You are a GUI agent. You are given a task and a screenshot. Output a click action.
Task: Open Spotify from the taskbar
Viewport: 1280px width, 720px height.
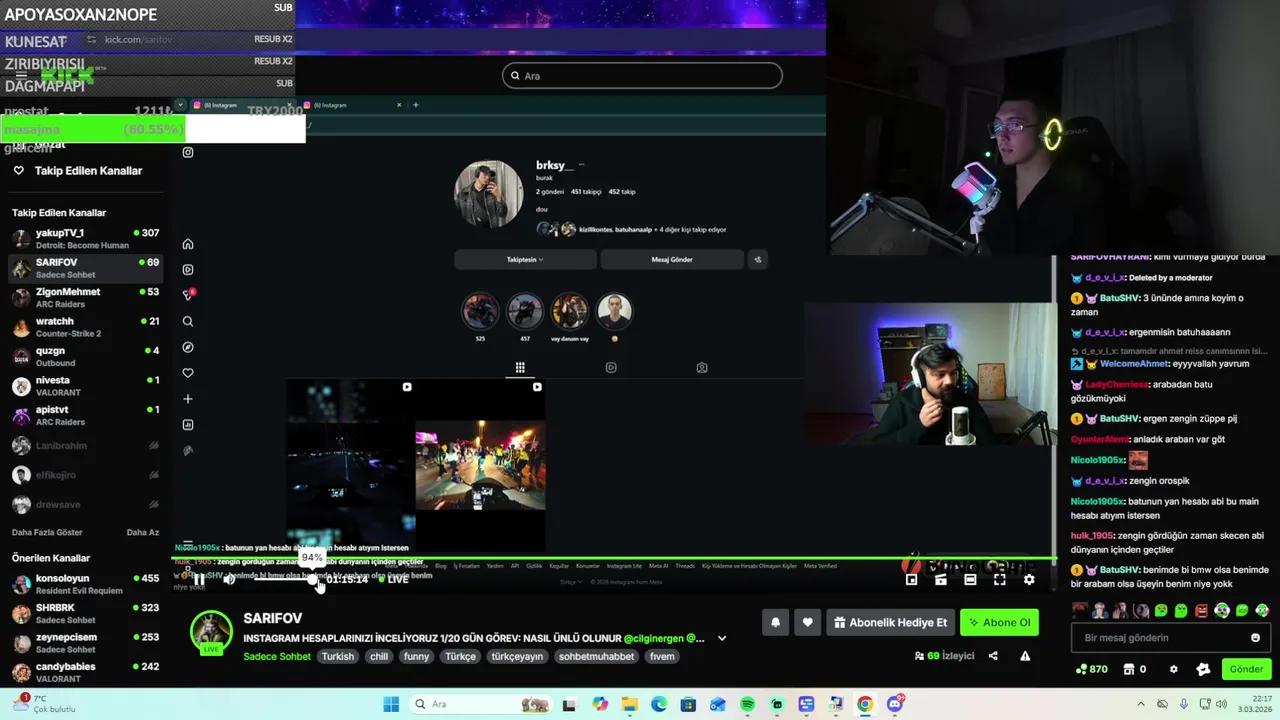click(747, 704)
